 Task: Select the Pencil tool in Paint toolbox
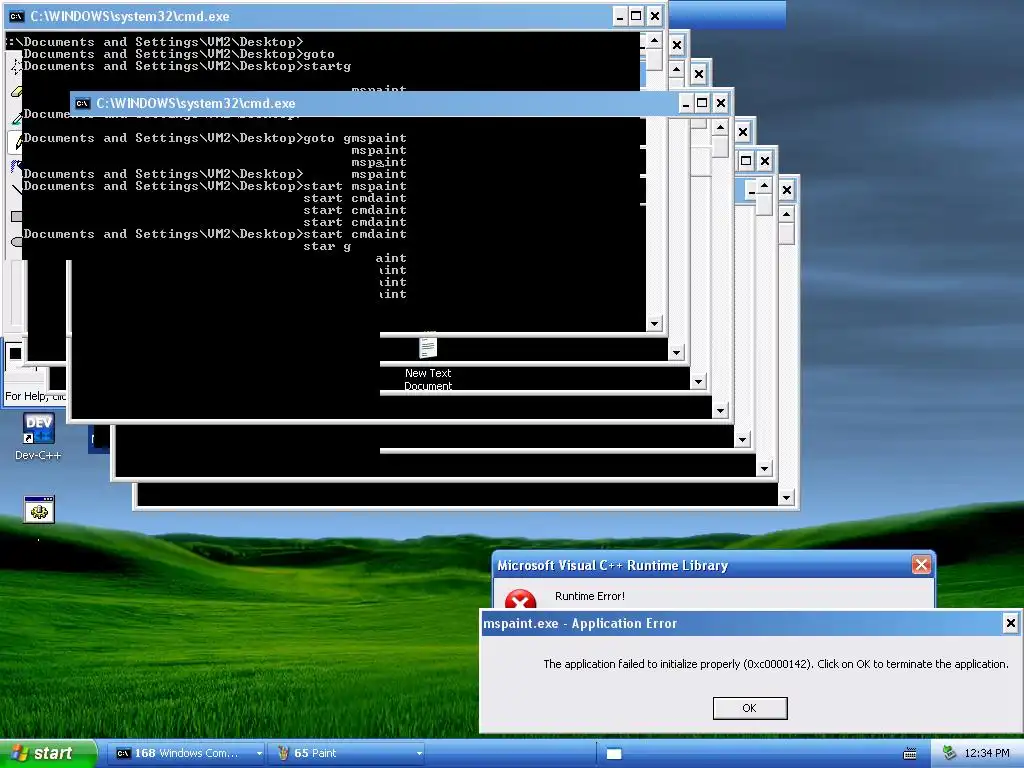pyautogui.click(x=16, y=142)
